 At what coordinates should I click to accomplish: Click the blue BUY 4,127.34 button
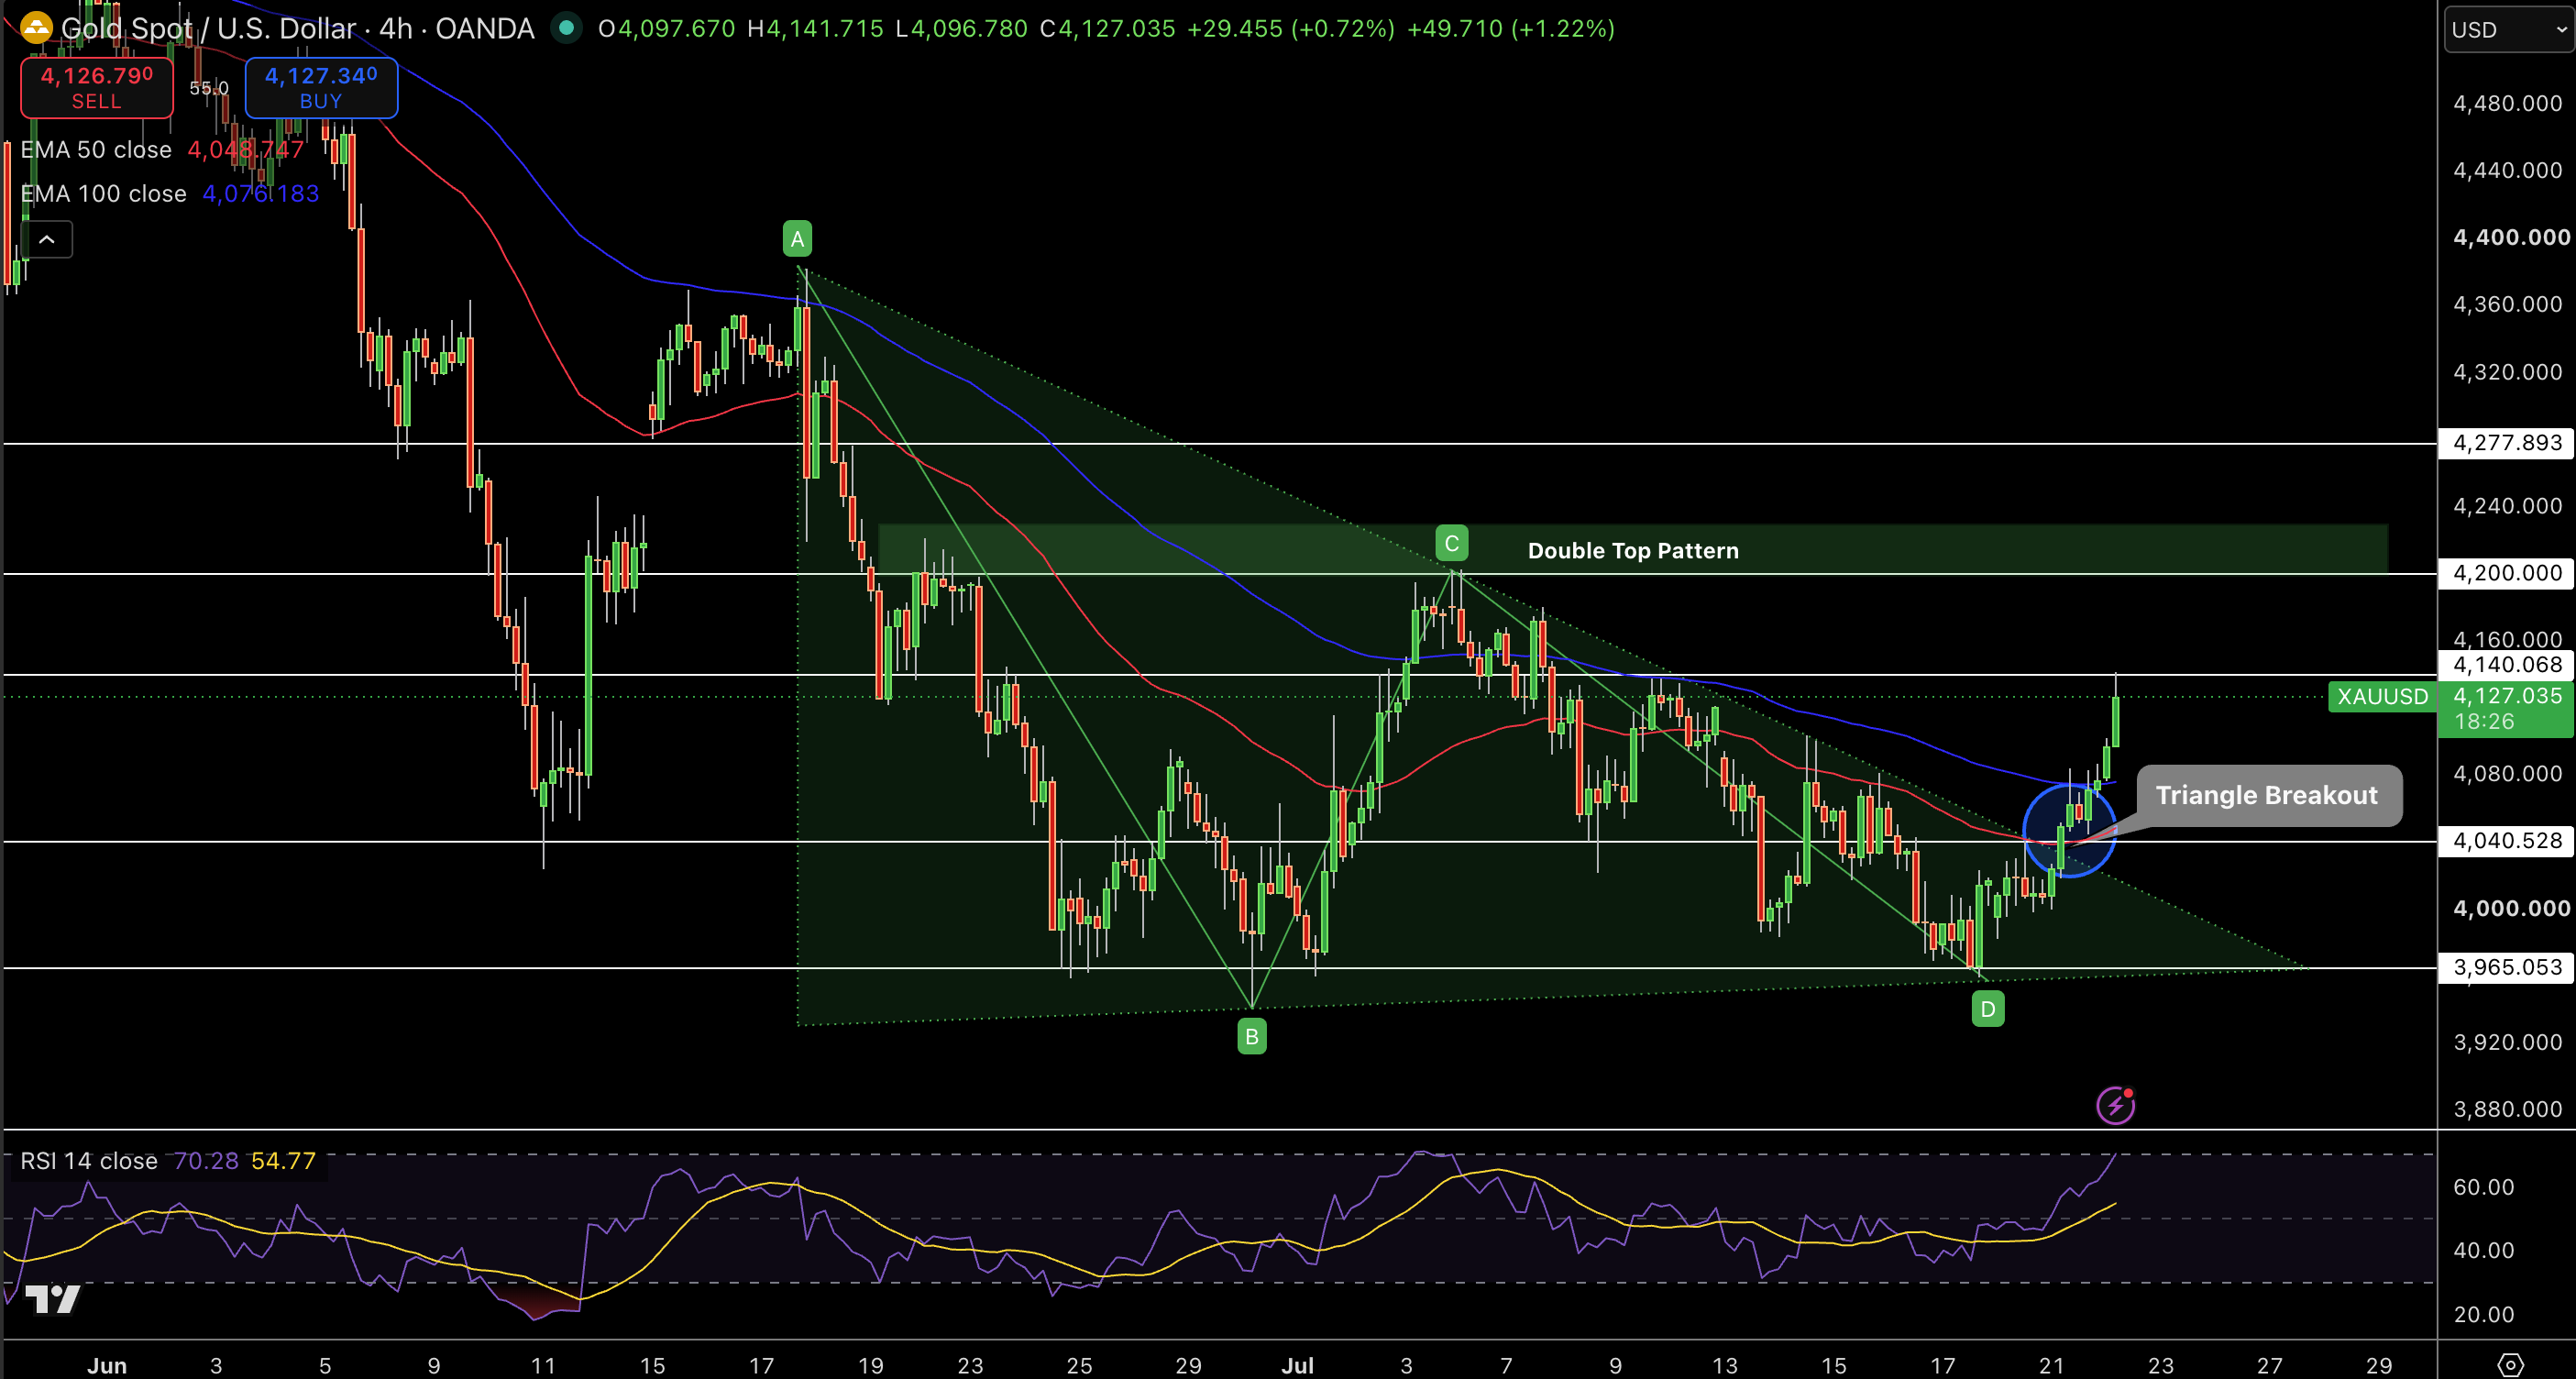[321, 87]
